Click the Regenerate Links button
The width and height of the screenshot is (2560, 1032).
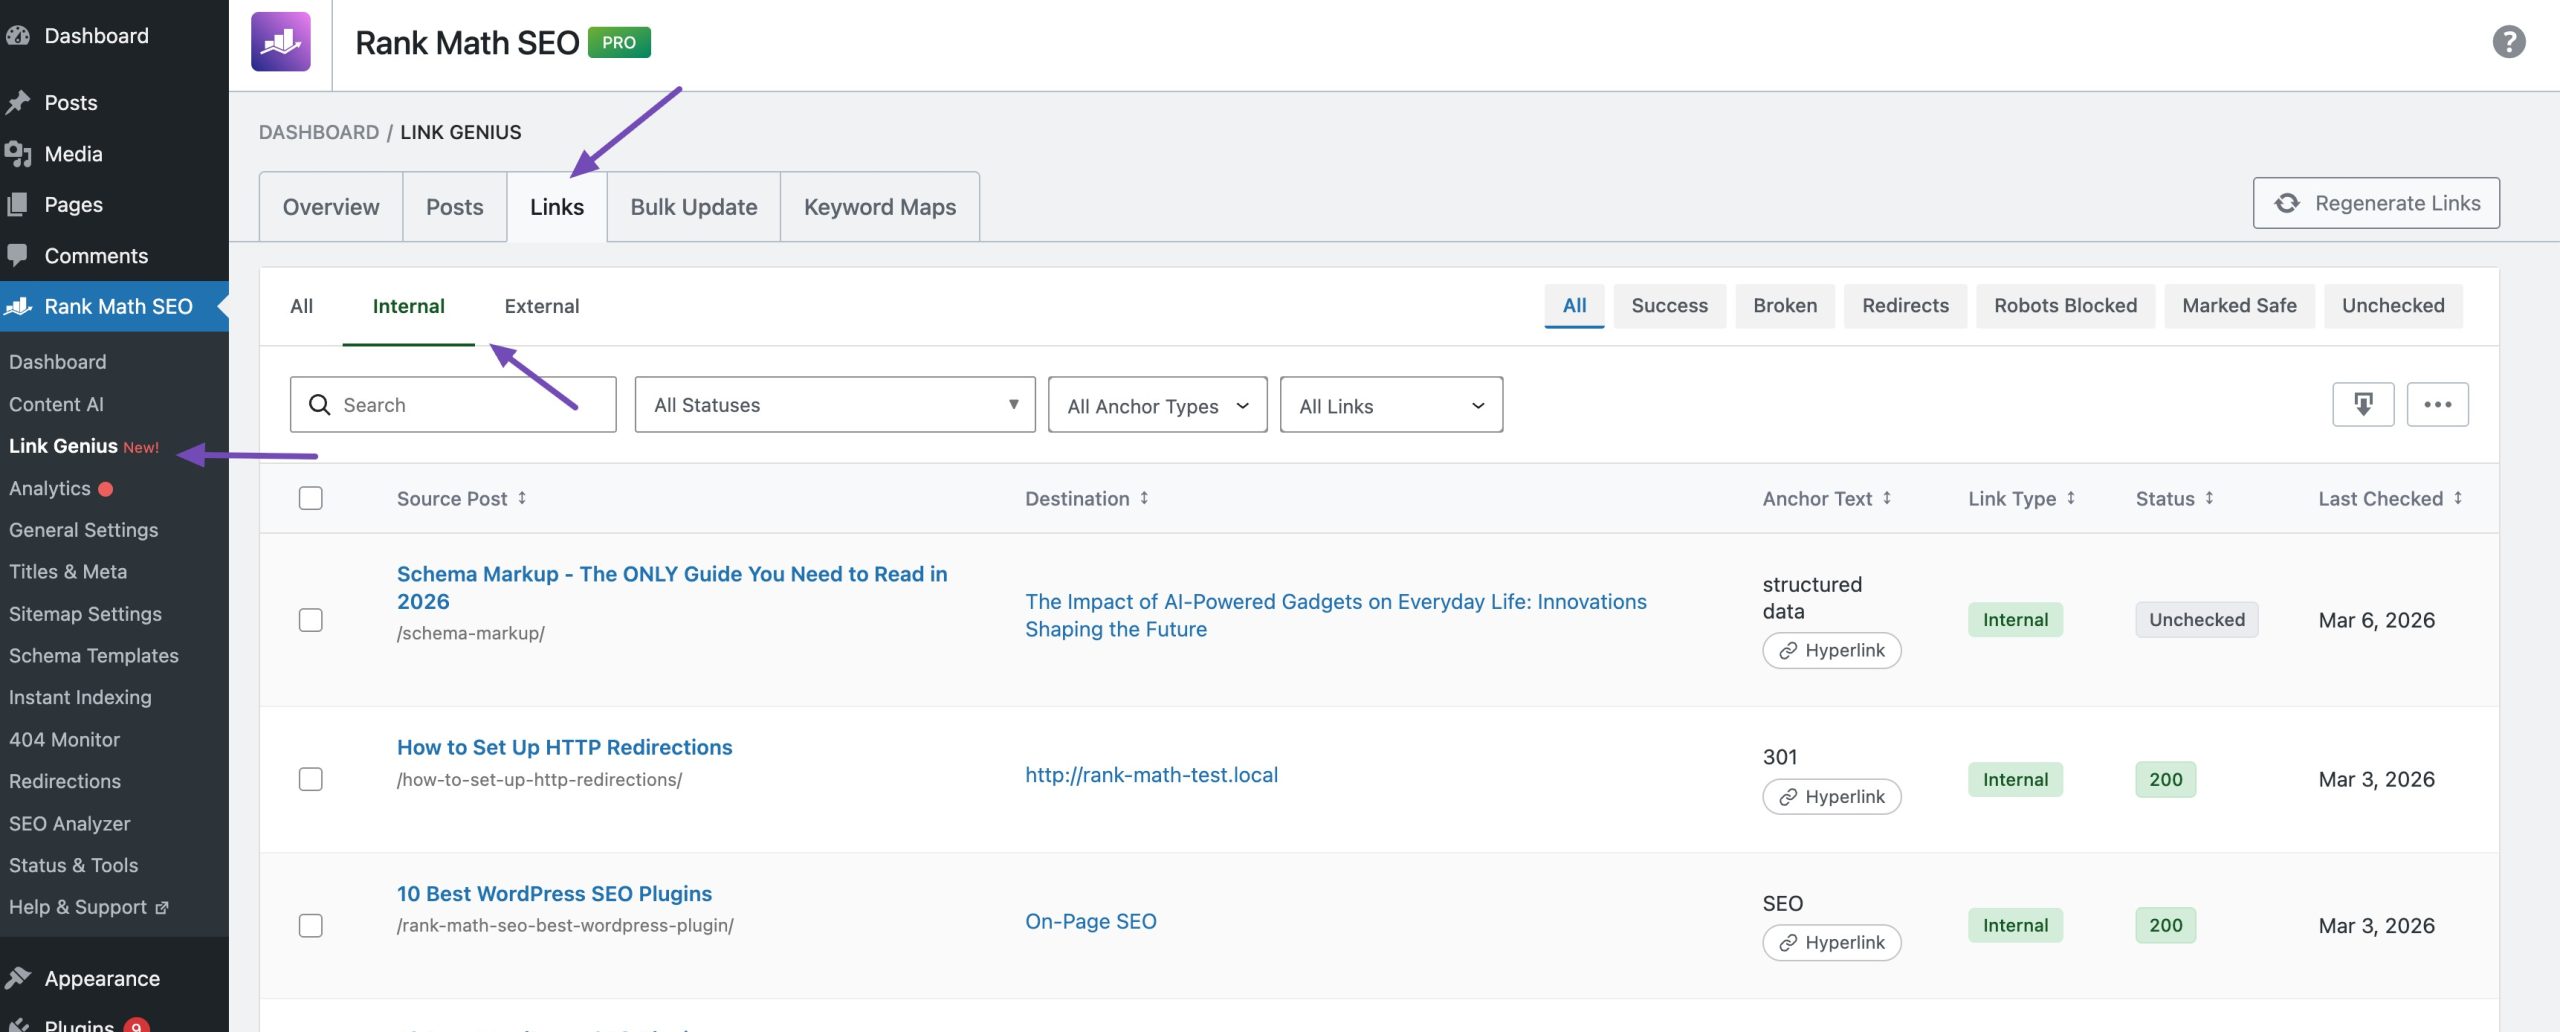pyautogui.click(x=2376, y=202)
